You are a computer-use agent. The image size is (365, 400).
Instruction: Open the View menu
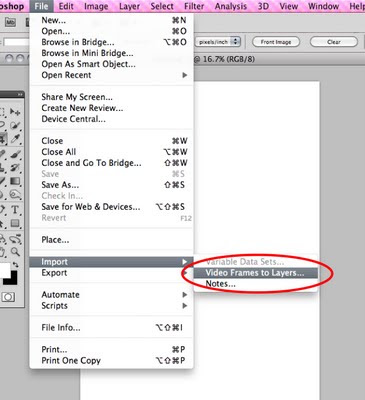289,6
